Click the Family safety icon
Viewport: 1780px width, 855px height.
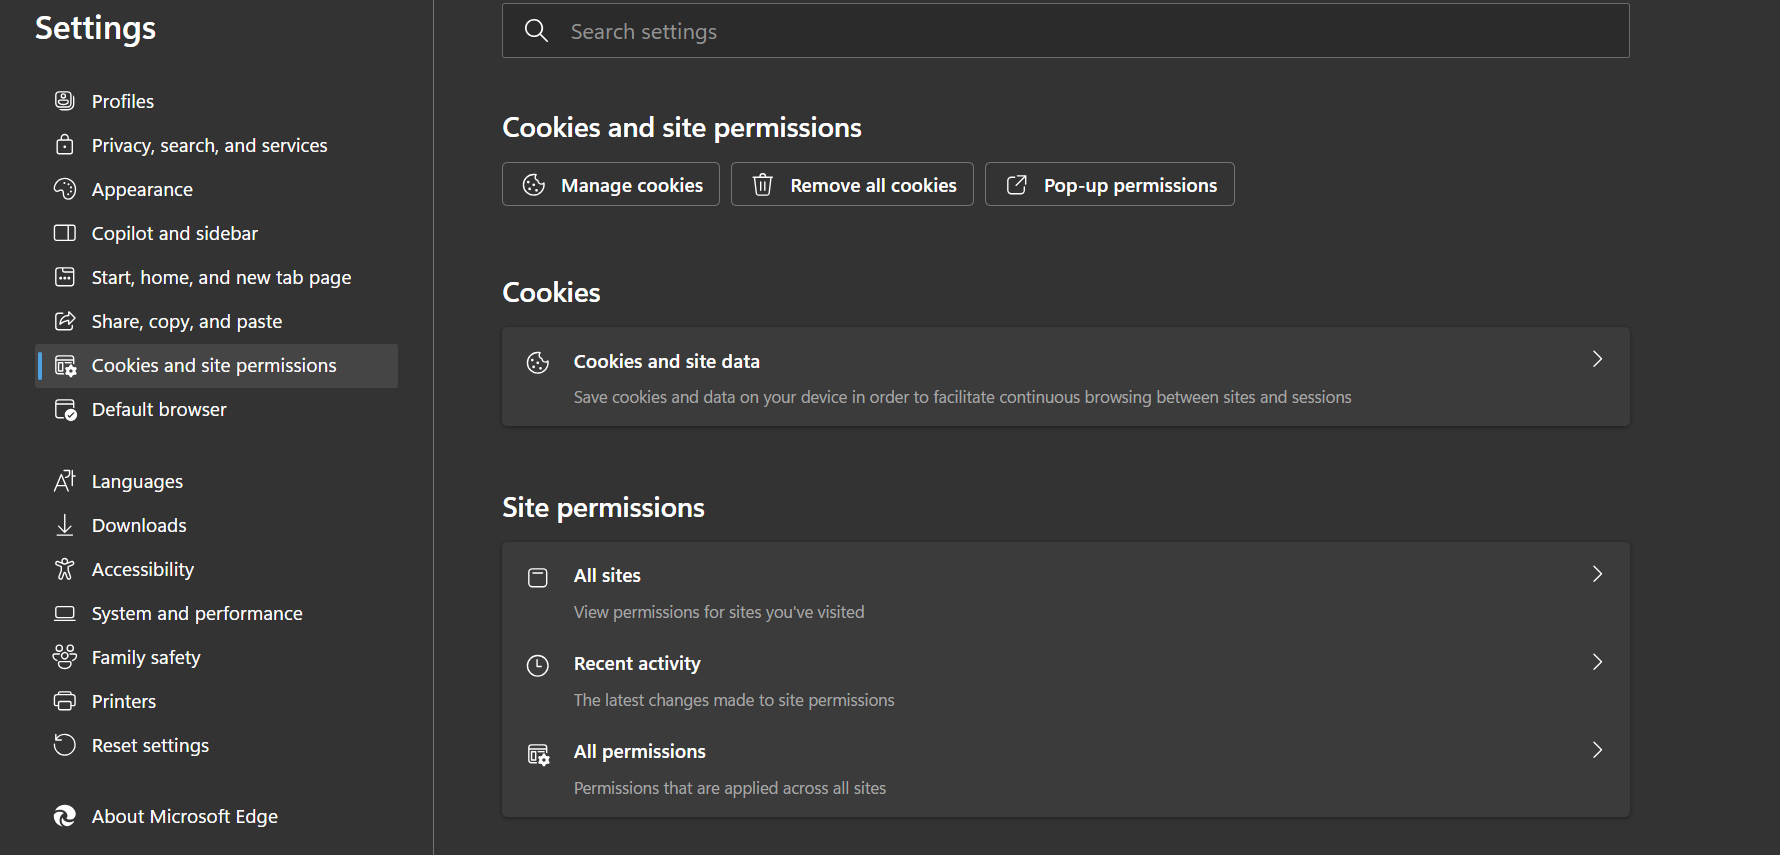click(x=65, y=657)
